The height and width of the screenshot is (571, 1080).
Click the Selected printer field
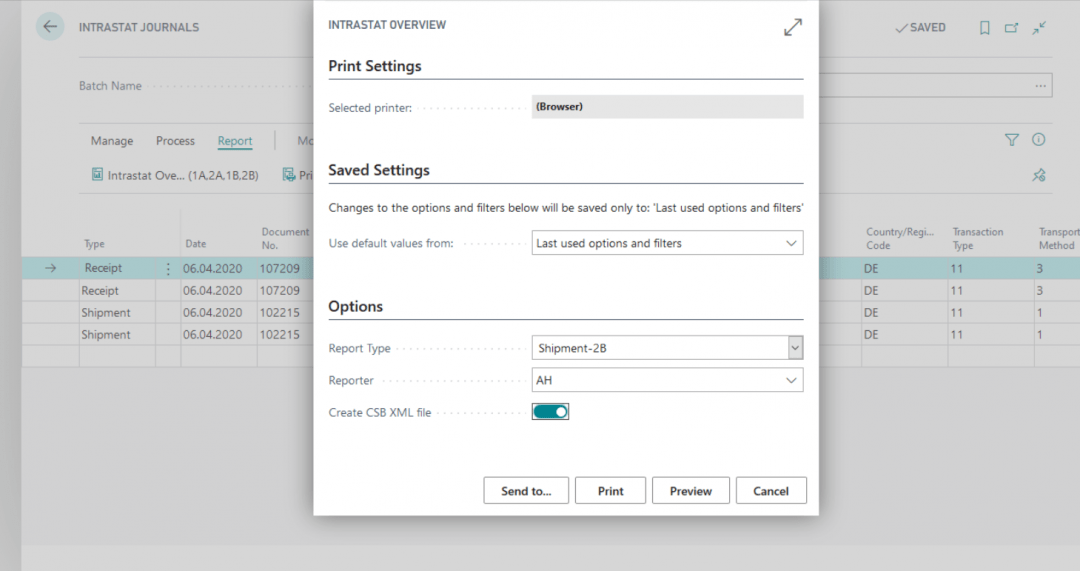coord(667,107)
